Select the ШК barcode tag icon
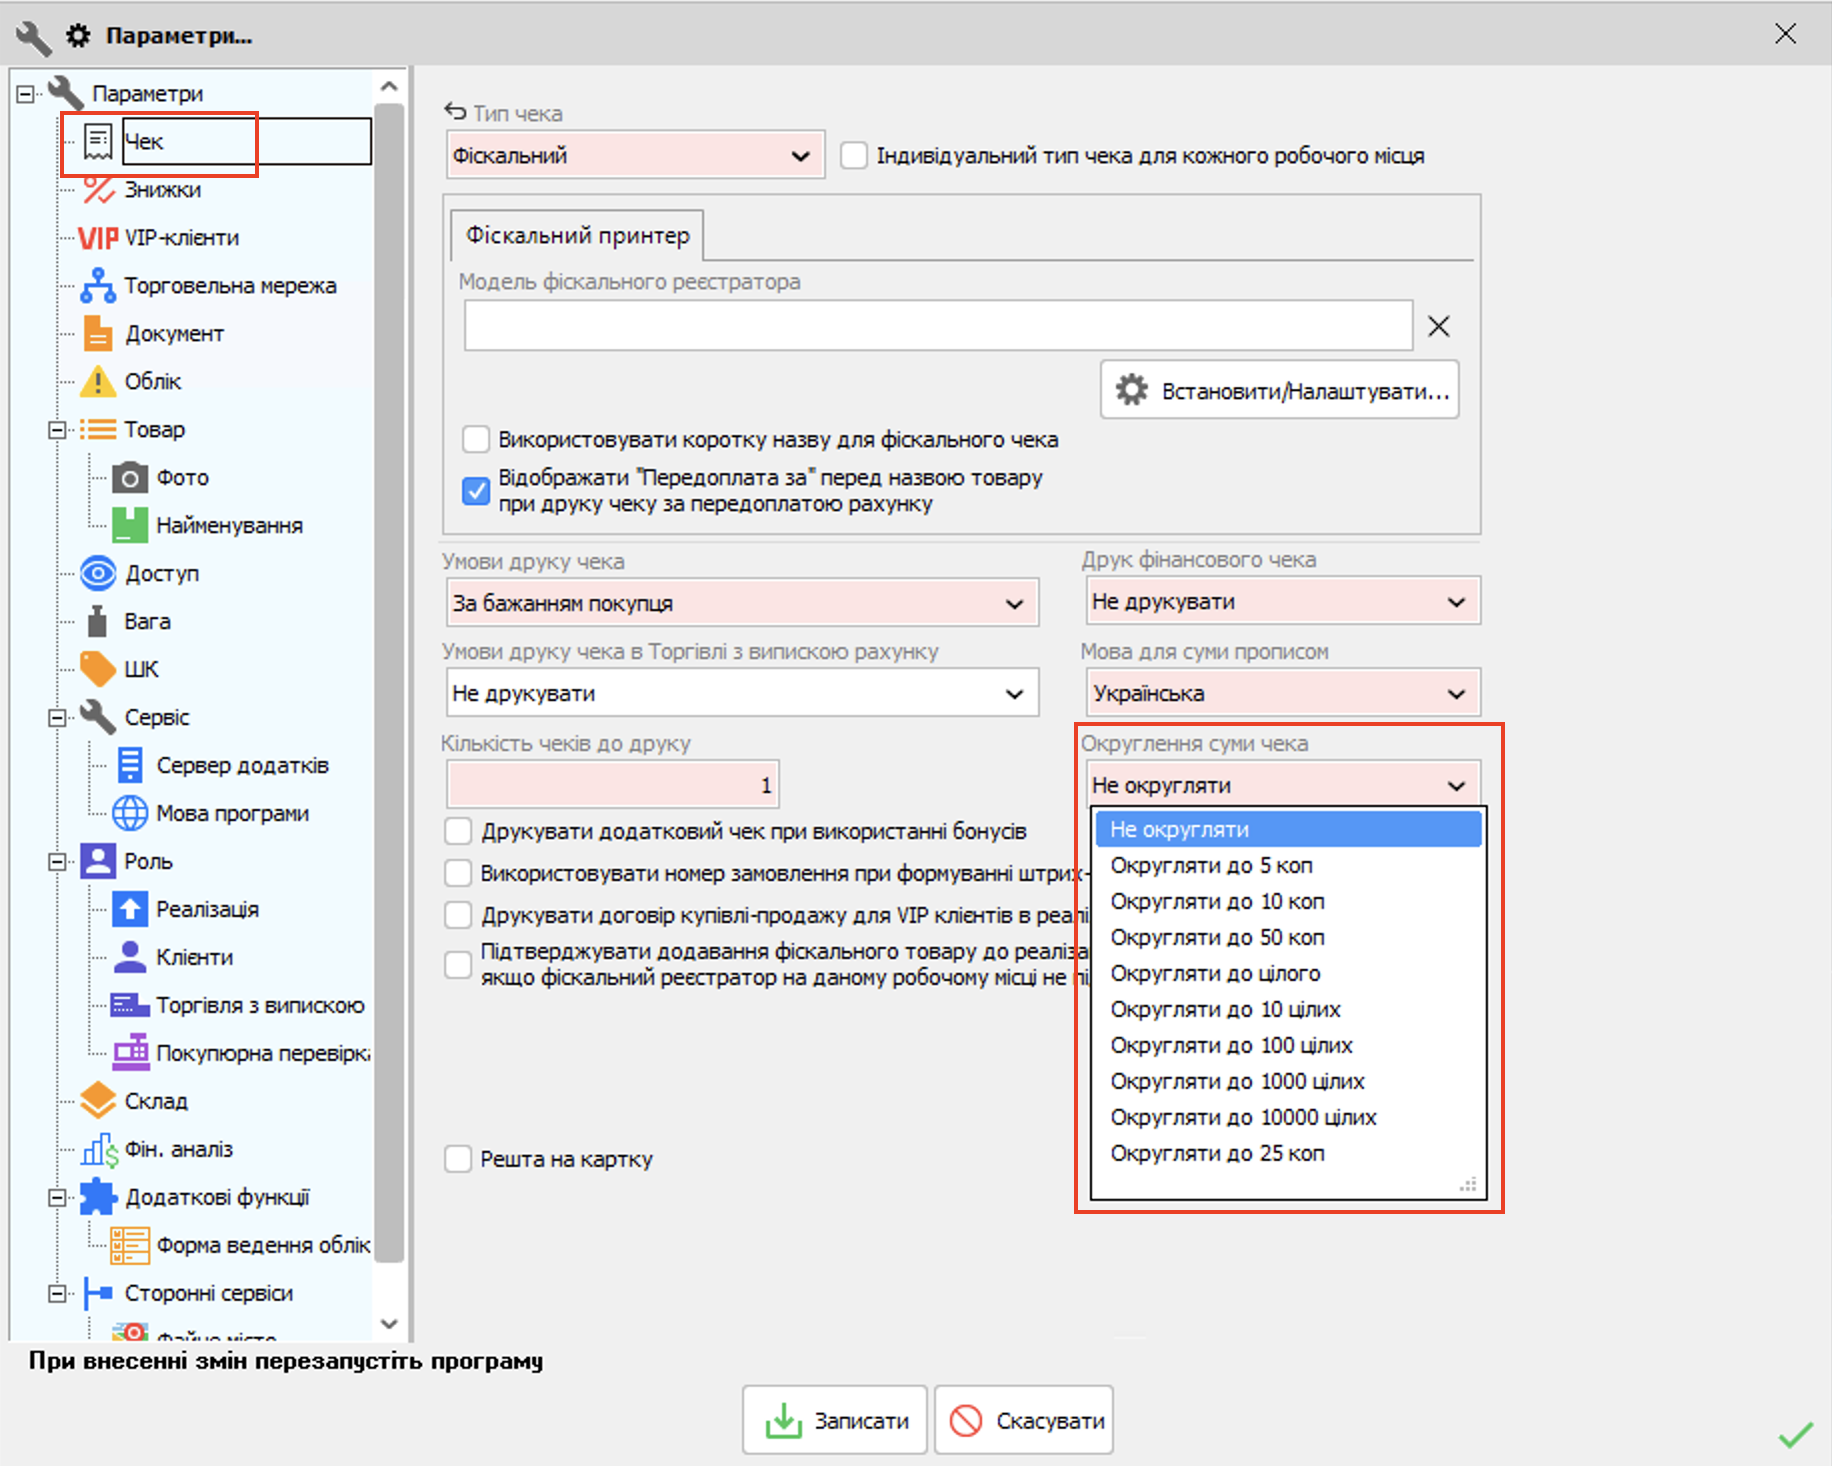1832x1466 pixels. pyautogui.click(x=98, y=669)
